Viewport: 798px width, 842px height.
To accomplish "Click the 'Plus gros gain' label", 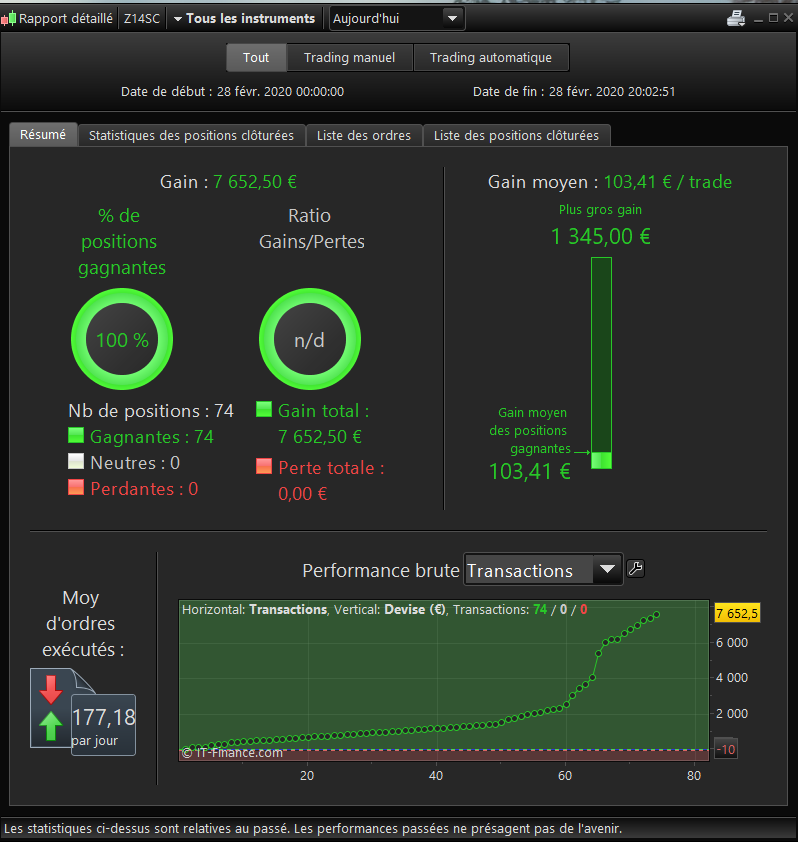I will click(x=600, y=209).
